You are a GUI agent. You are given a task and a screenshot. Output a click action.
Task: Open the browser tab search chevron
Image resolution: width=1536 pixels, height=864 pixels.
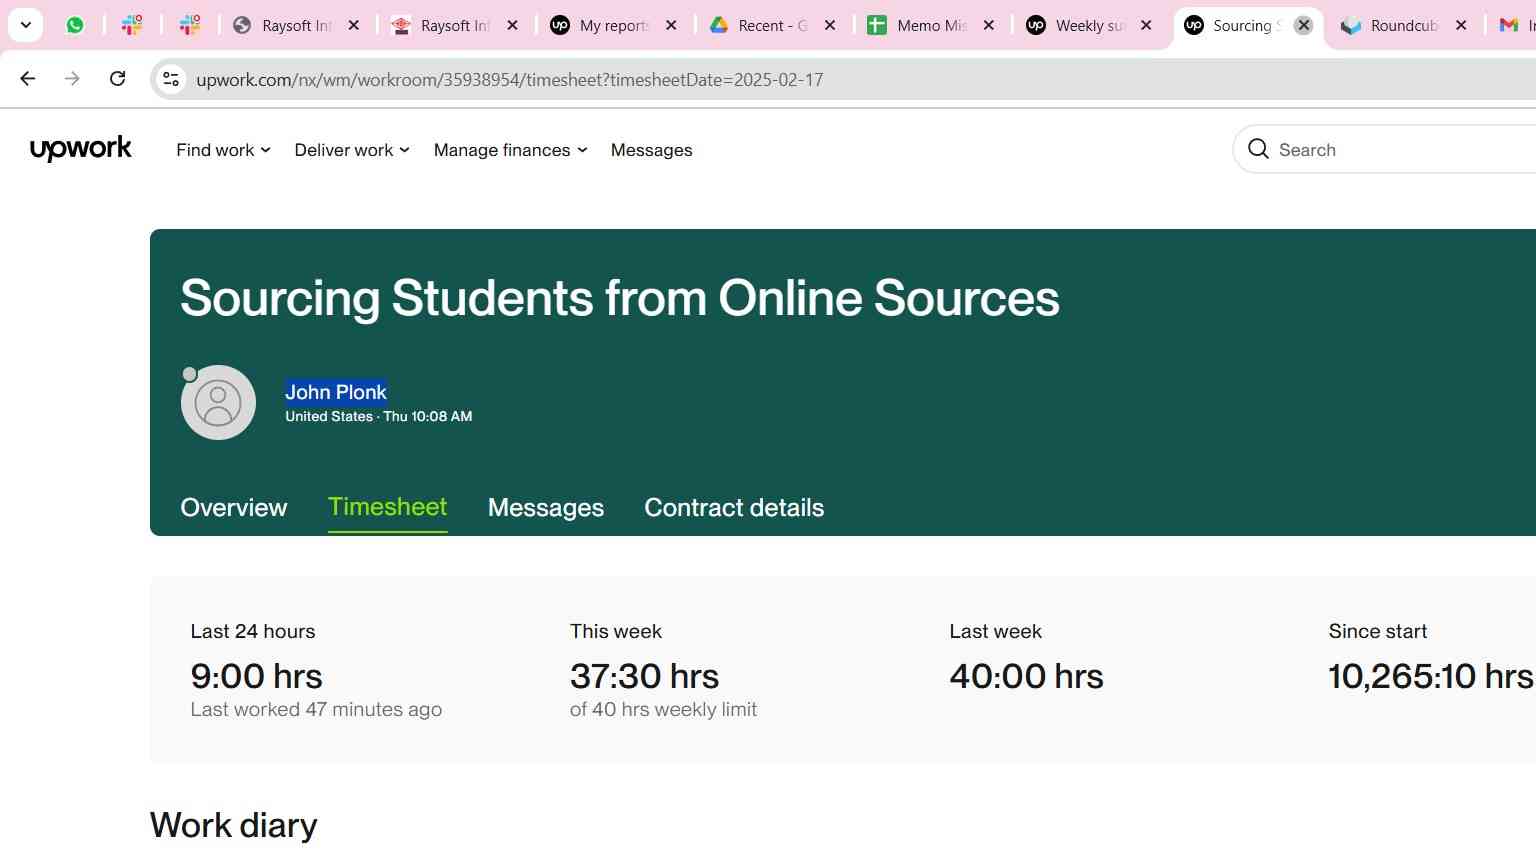click(x=26, y=25)
